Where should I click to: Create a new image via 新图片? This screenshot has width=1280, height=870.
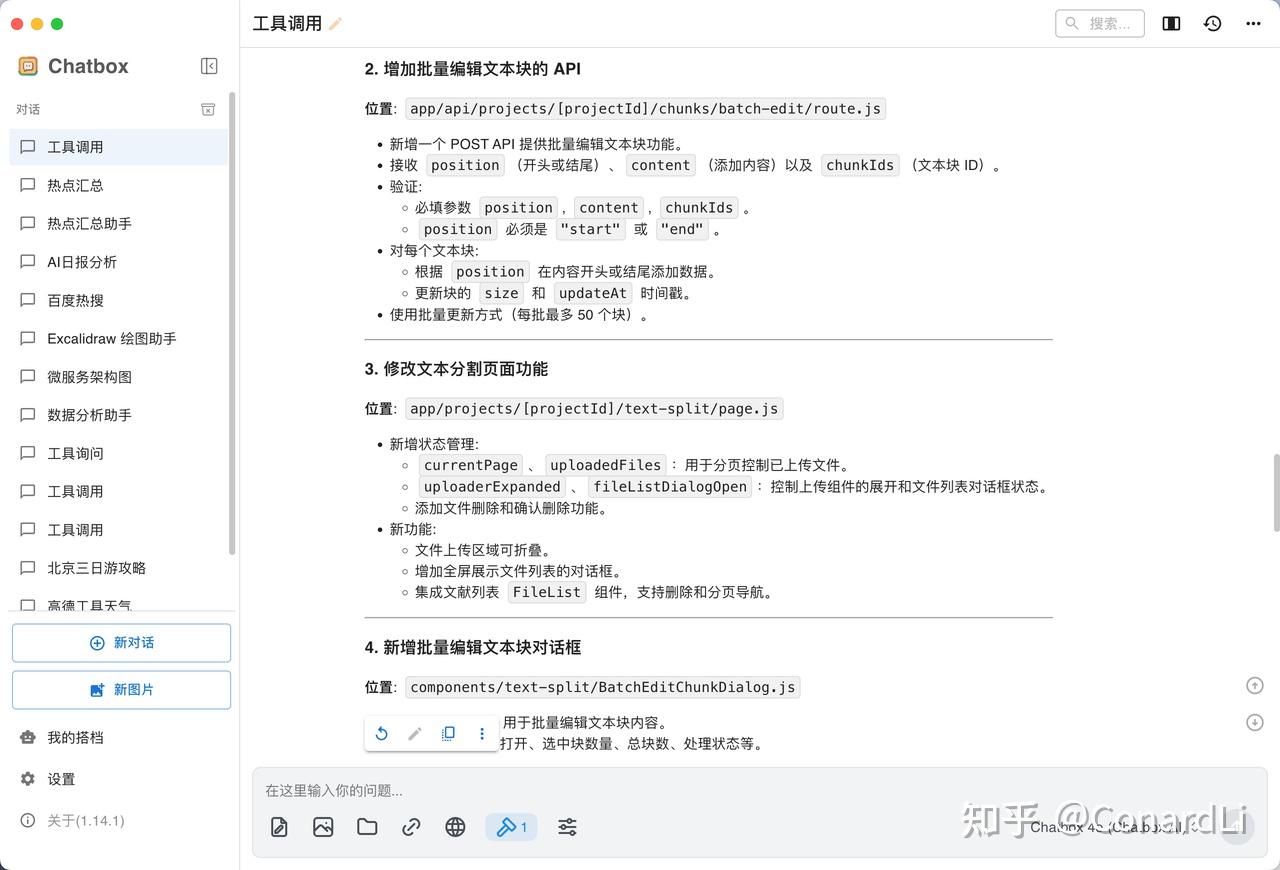pos(121,689)
